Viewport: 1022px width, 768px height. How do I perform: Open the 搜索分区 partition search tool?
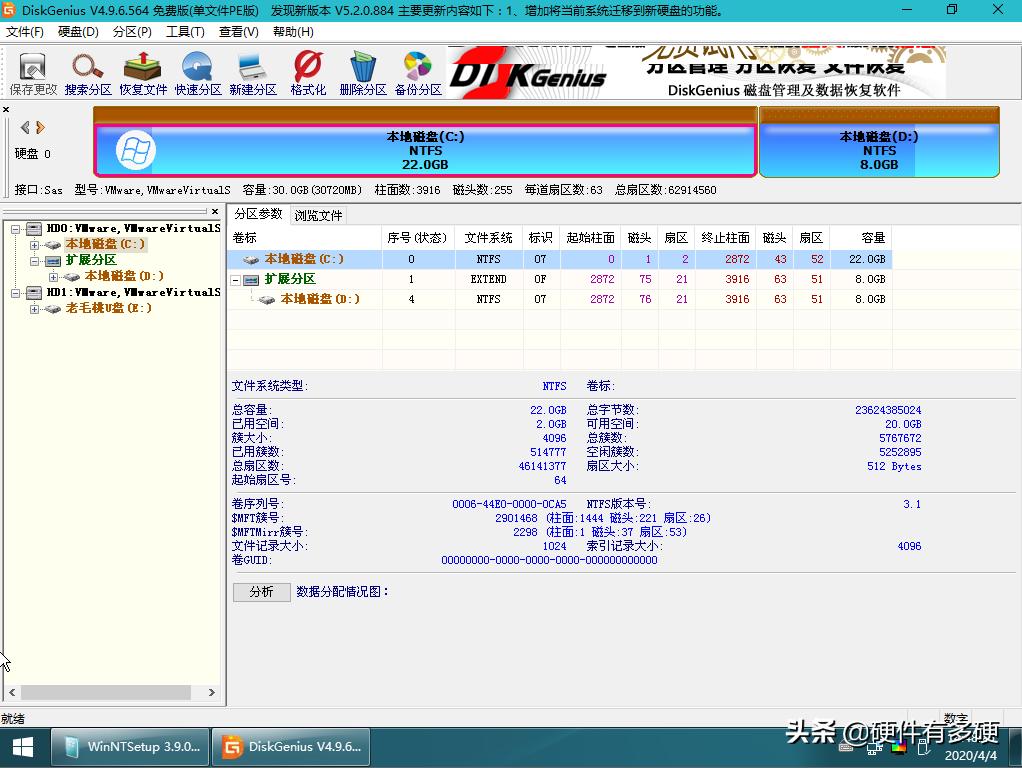point(87,70)
